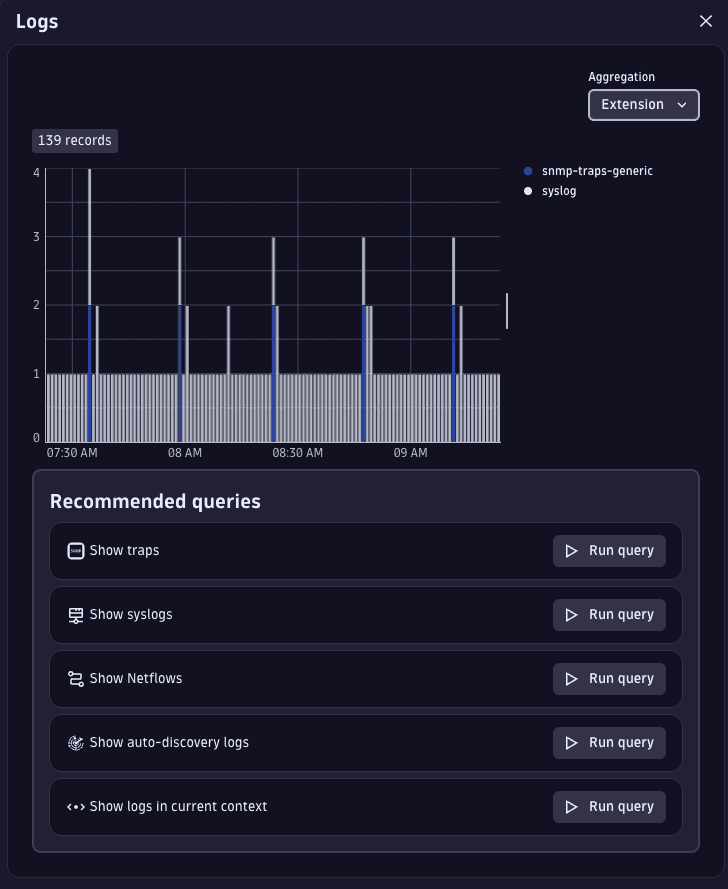Screen dimensions: 728x889
Task: Run query for Show syslogs
Action: coord(609,614)
